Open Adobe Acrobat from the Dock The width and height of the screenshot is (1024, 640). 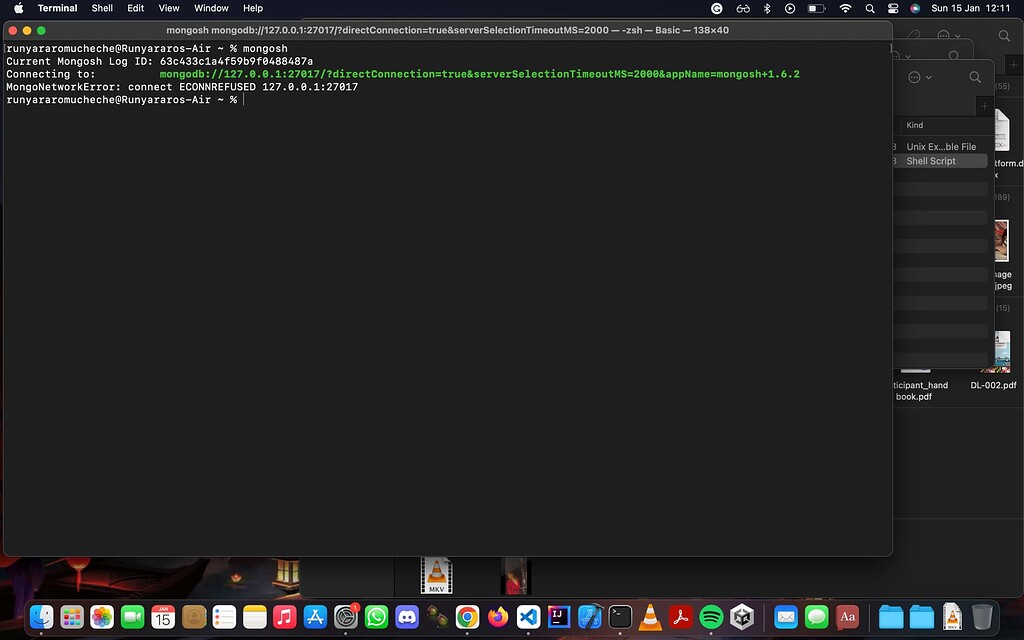click(x=682, y=617)
